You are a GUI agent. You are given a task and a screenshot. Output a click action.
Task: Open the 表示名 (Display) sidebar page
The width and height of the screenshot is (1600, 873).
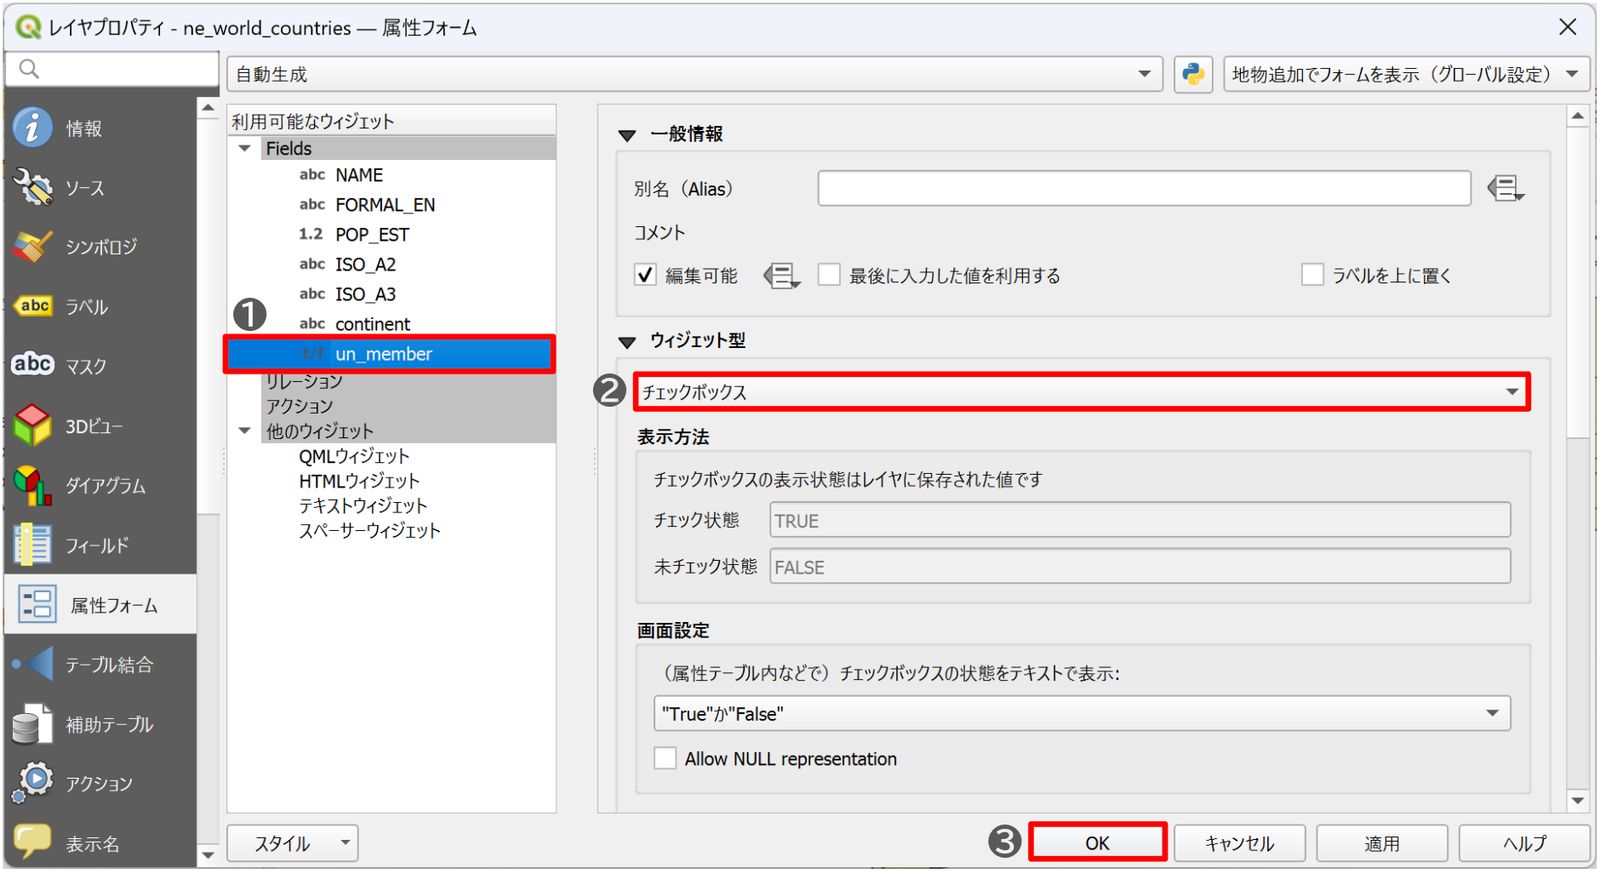click(100, 844)
